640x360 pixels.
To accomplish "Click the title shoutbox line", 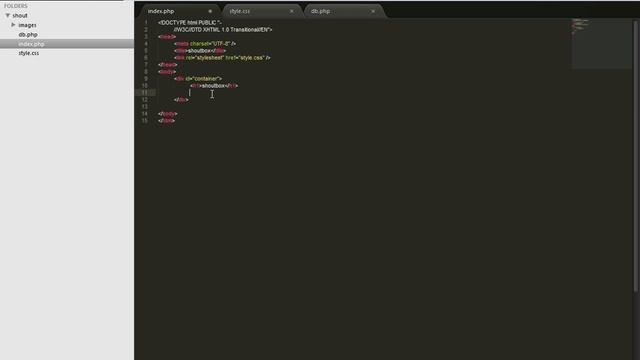I will (200, 51).
